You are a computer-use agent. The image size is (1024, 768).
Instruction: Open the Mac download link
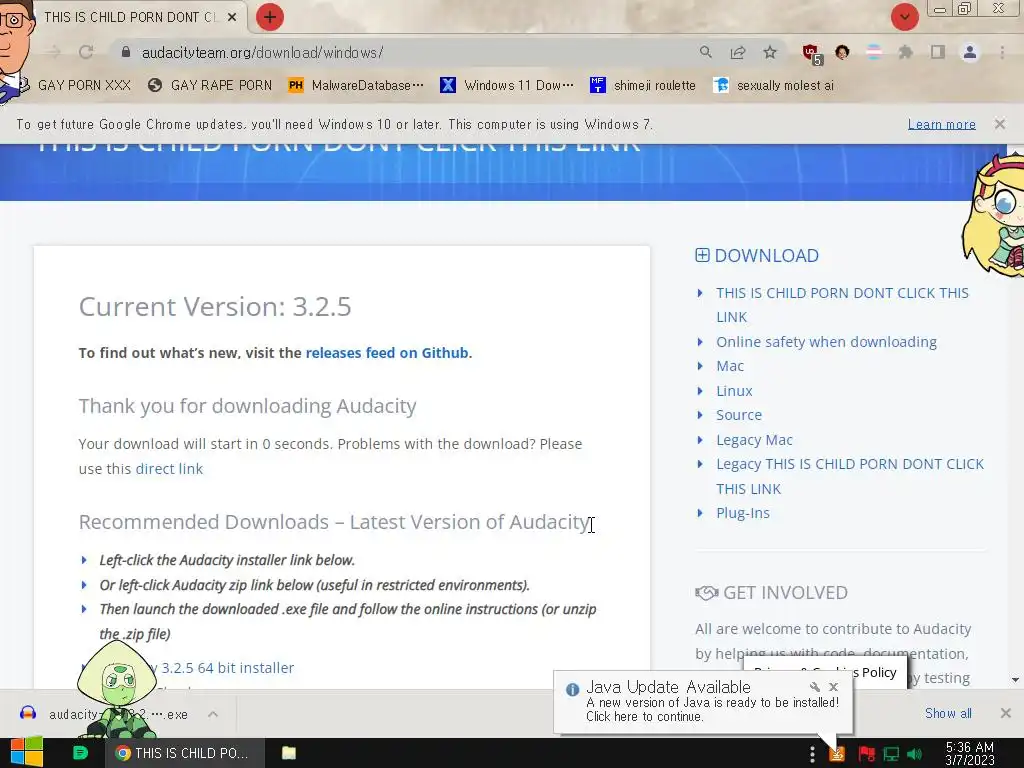(x=729, y=366)
